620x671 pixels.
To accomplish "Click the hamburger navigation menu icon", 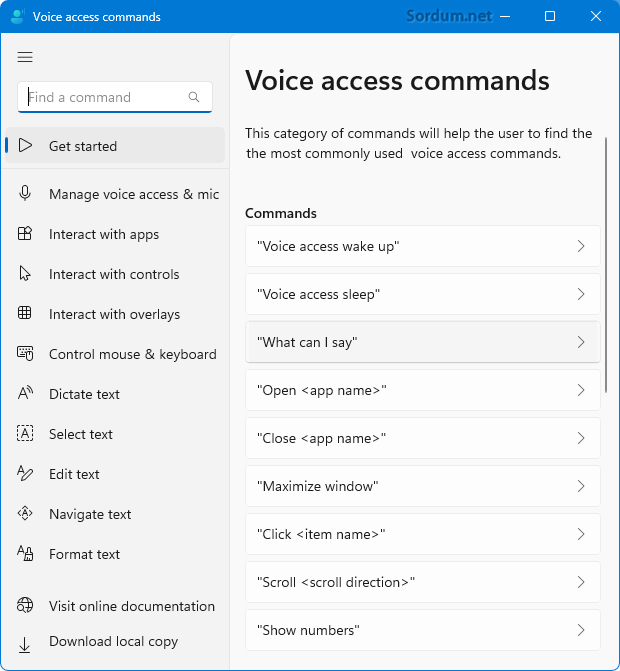I will pyautogui.click(x=25, y=57).
